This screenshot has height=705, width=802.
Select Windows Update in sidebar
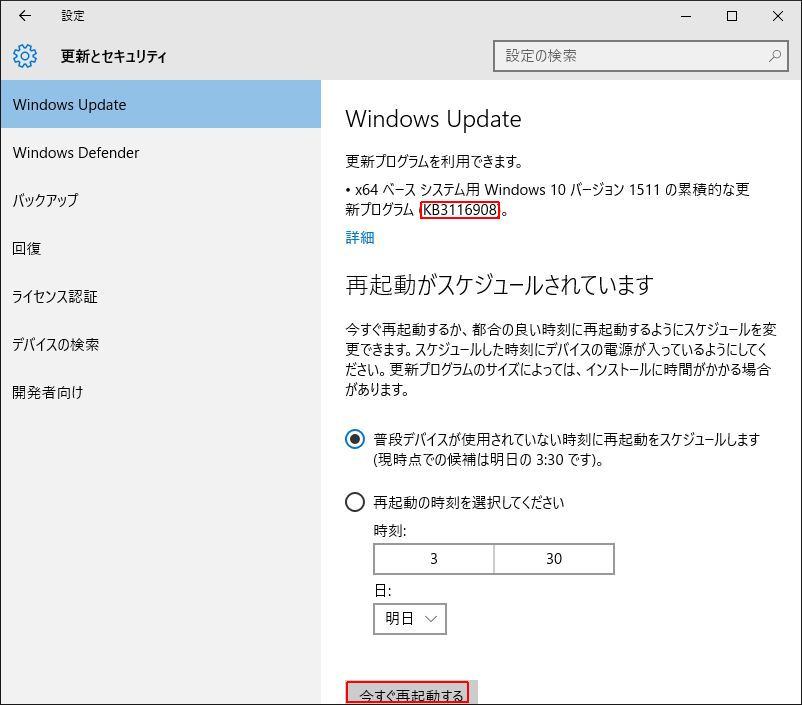point(160,105)
